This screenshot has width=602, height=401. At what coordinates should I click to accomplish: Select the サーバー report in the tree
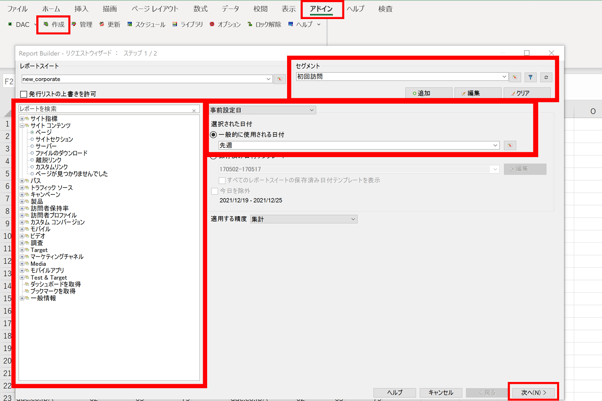[x=46, y=146]
